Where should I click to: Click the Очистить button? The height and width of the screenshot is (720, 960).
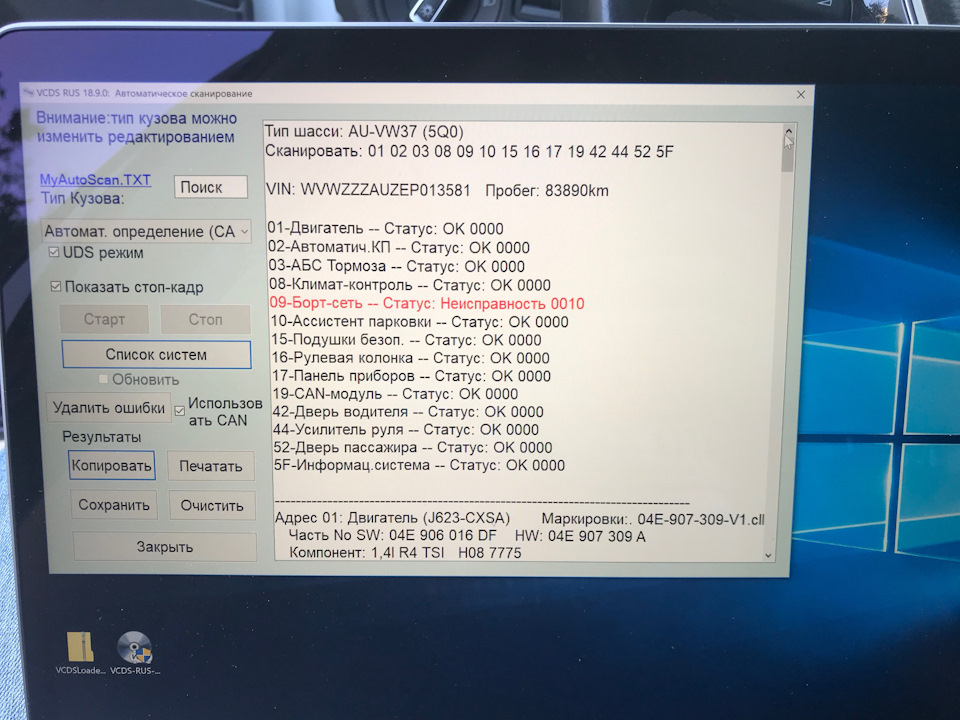pyautogui.click(x=212, y=506)
